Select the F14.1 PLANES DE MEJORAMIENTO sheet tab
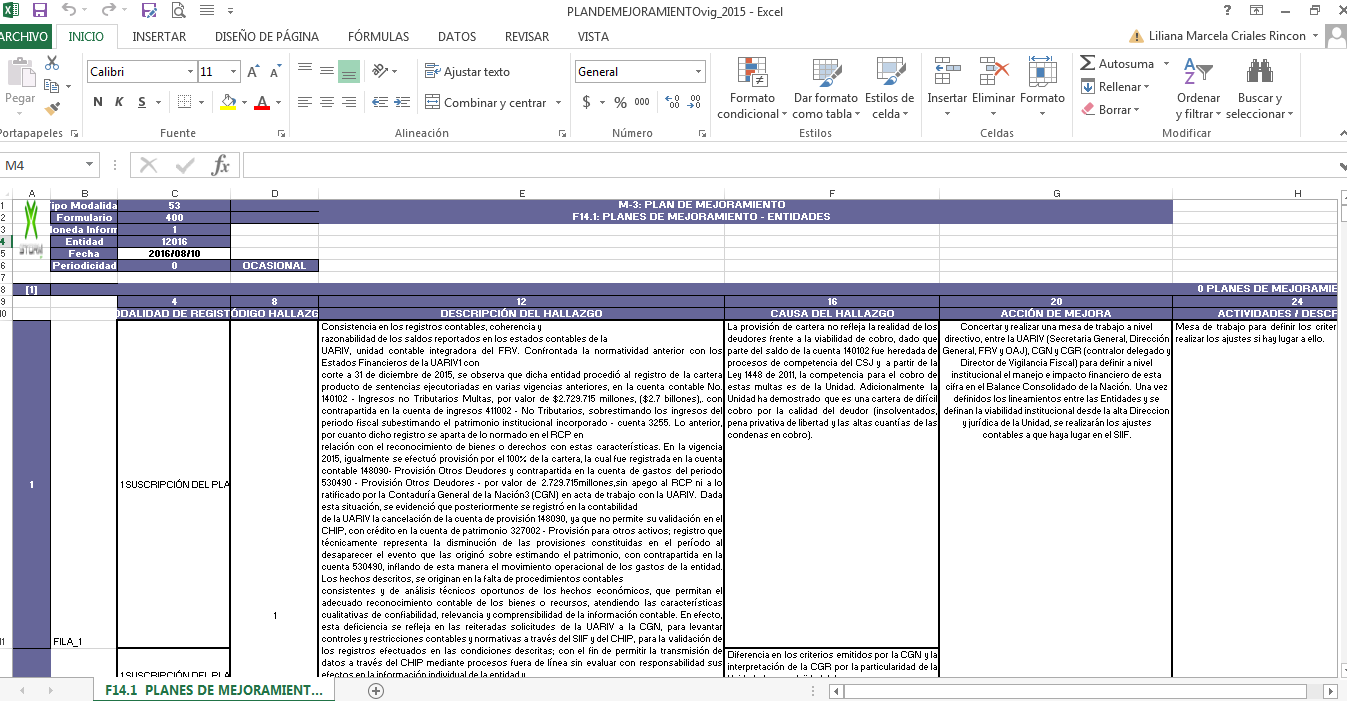 coord(214,690)
